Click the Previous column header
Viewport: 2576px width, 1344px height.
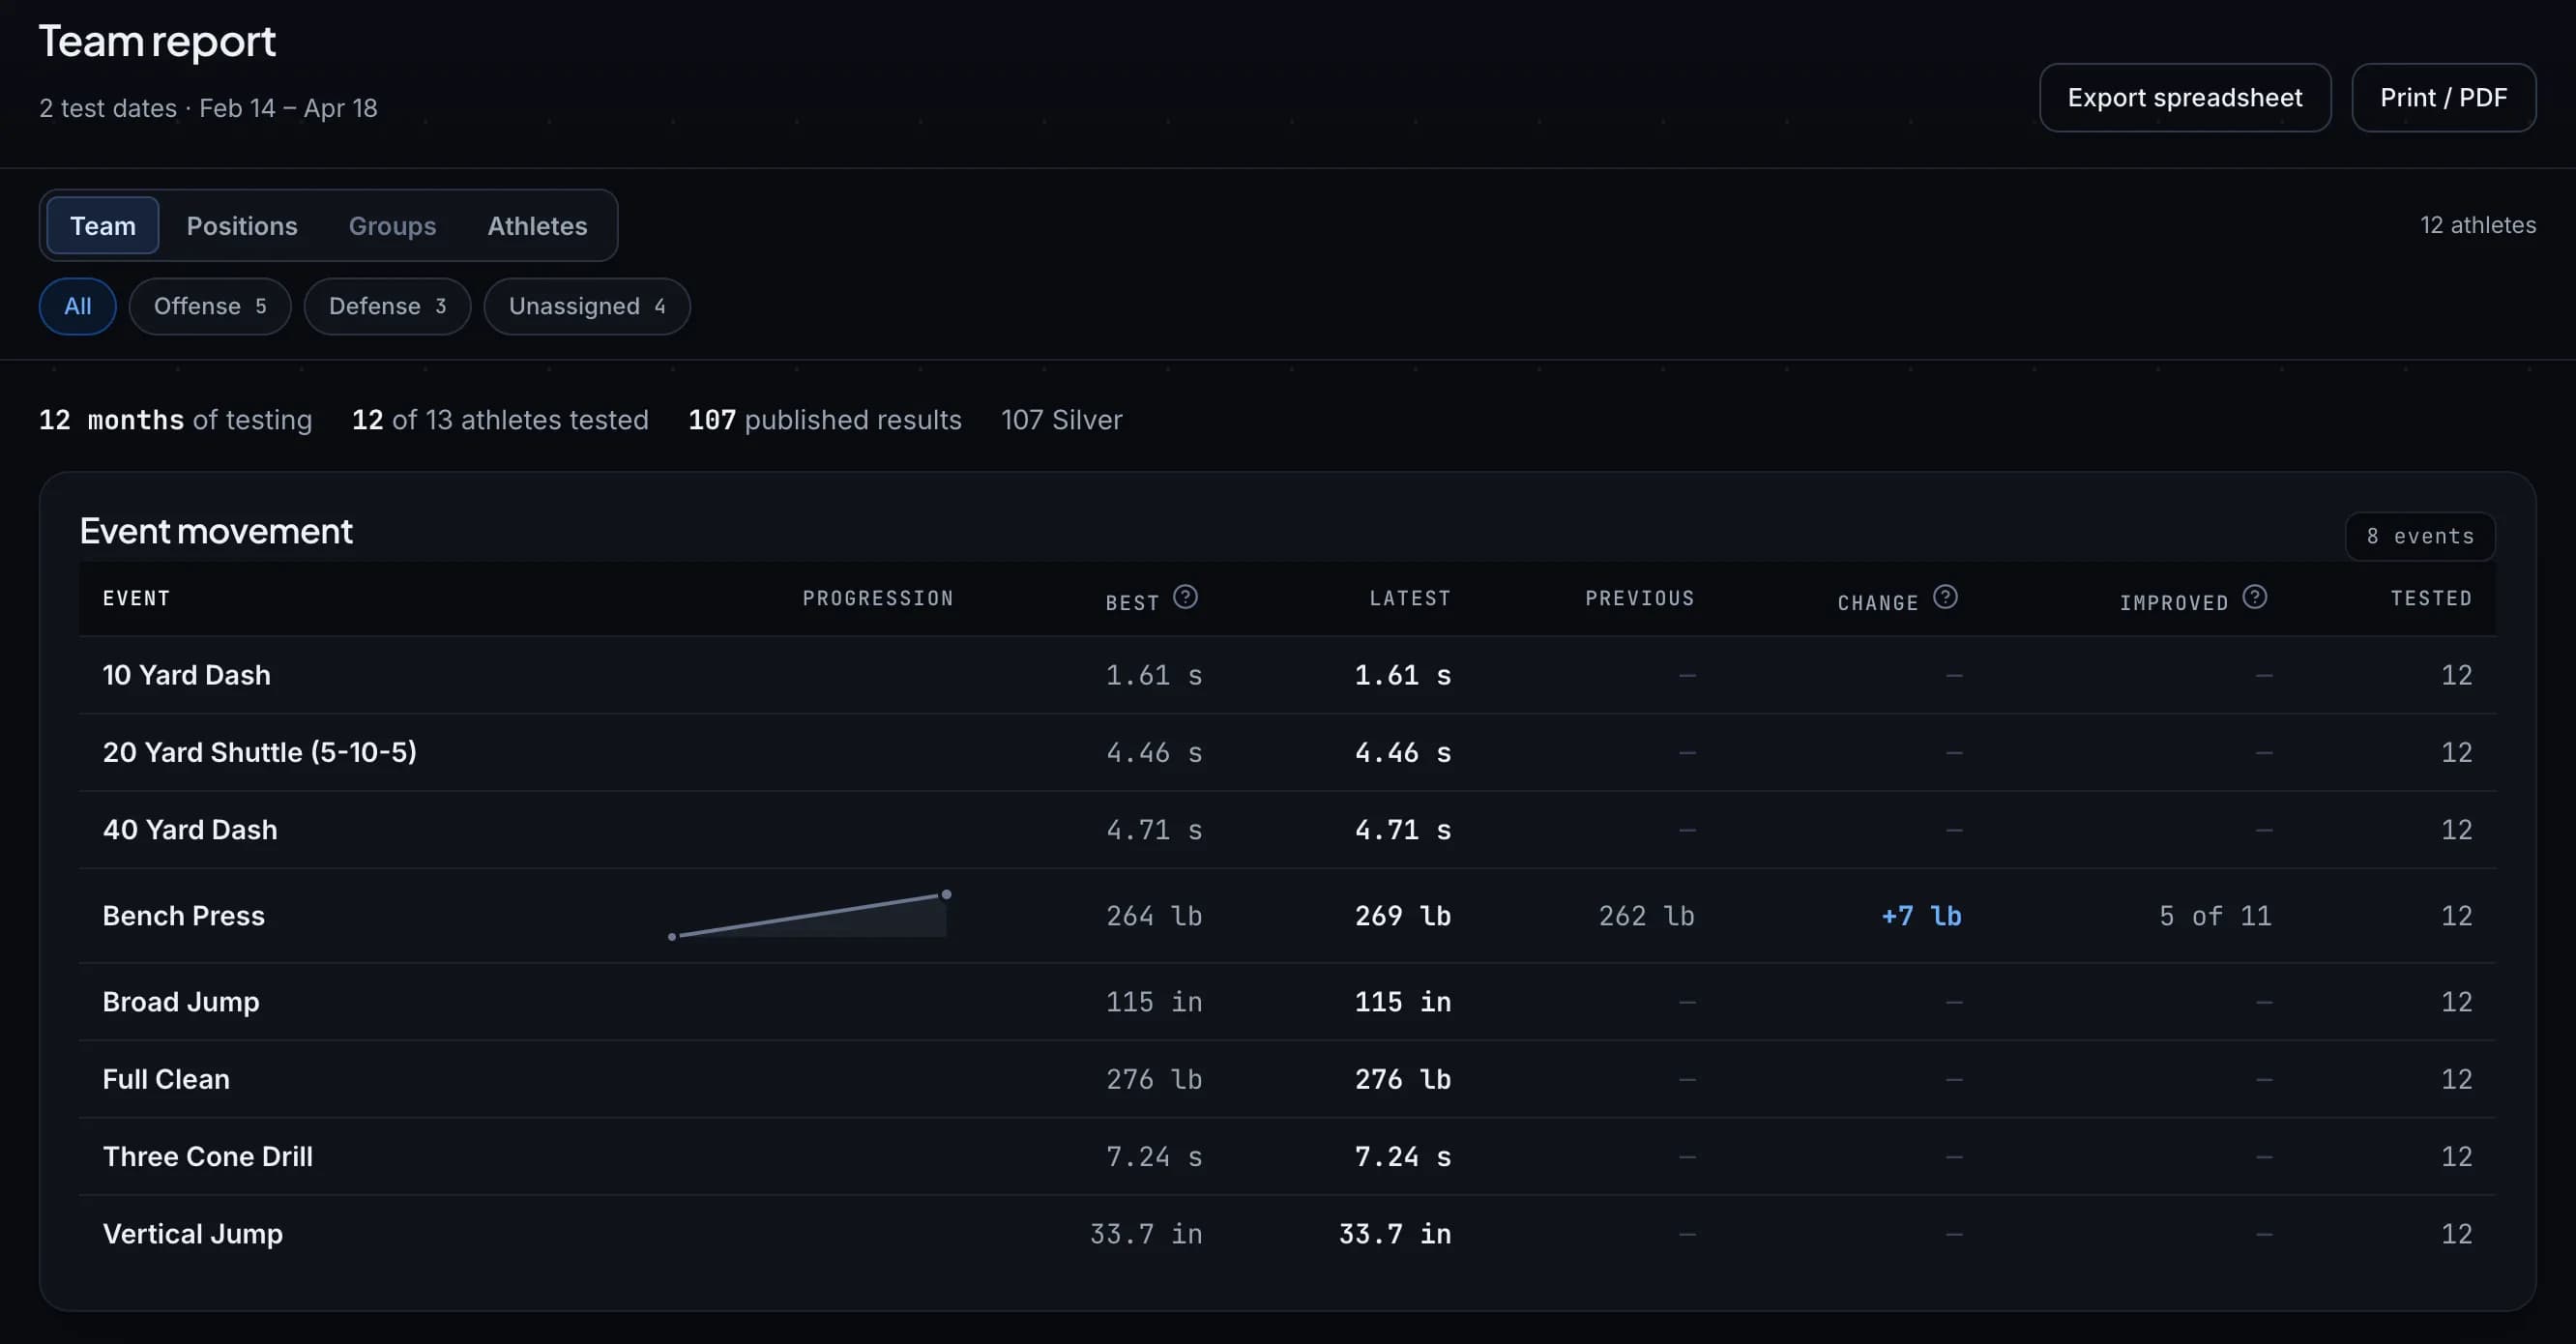coord(1639,598)
